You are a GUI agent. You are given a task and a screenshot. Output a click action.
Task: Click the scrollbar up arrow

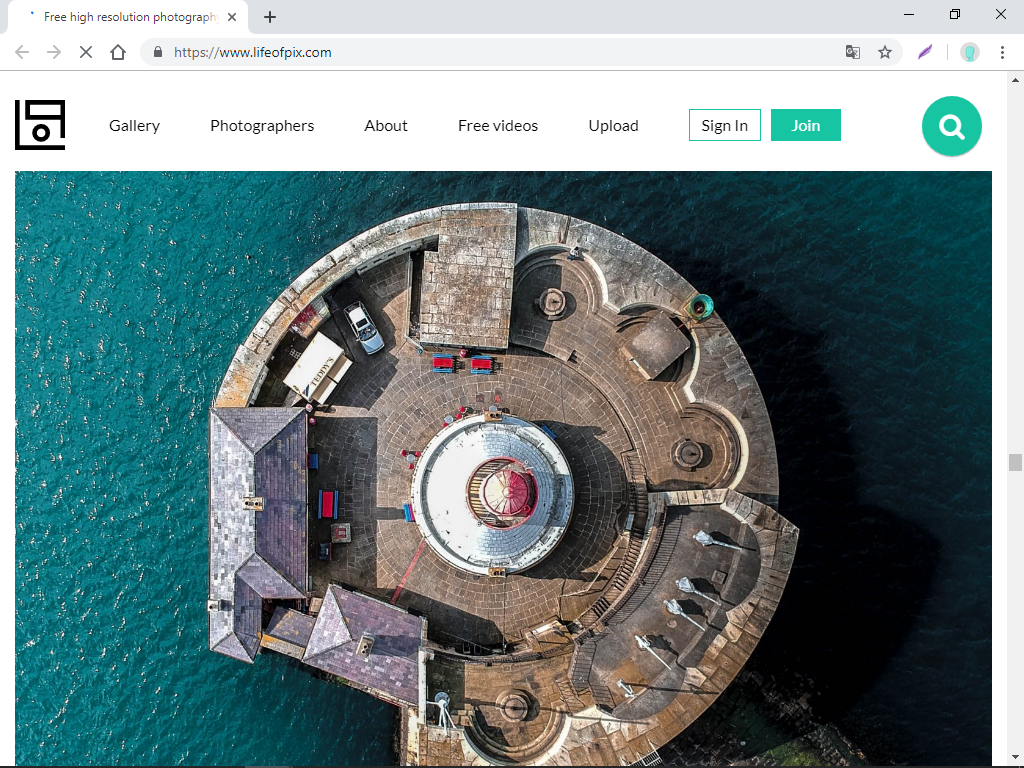(1015, 80)
